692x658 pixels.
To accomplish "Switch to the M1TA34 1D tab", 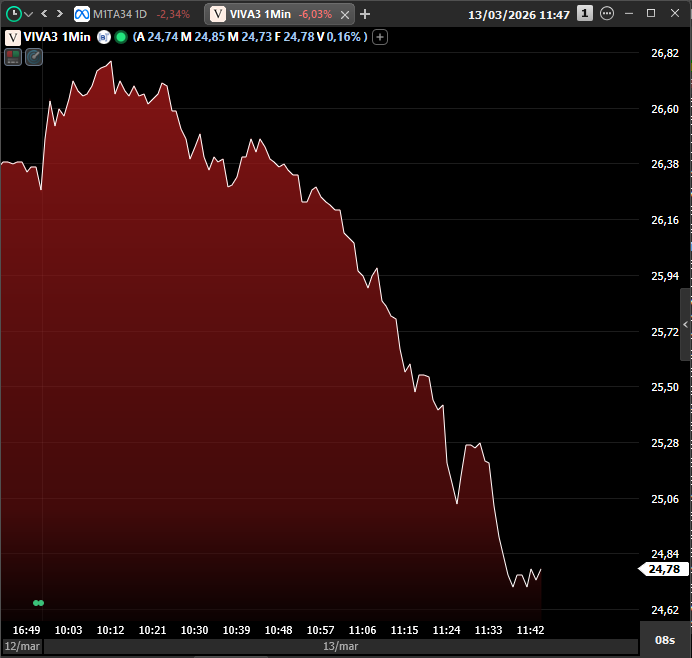I will coord(132,14).
